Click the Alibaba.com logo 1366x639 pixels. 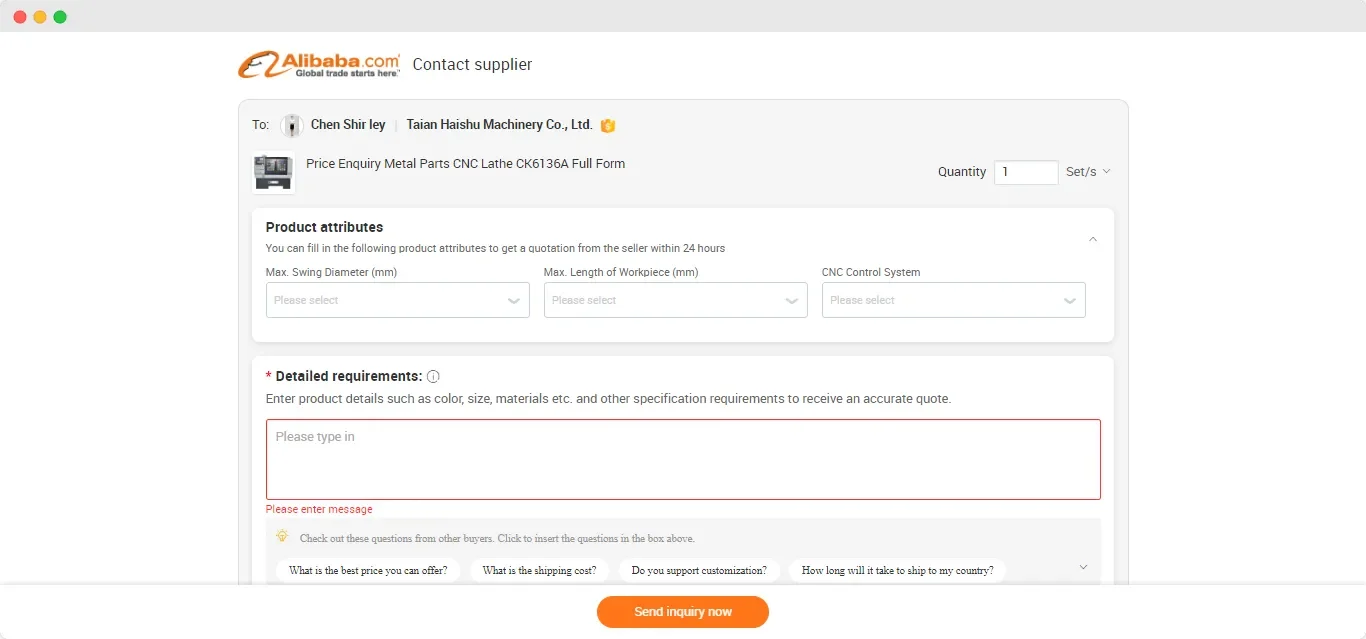click(x=318, y=65)
